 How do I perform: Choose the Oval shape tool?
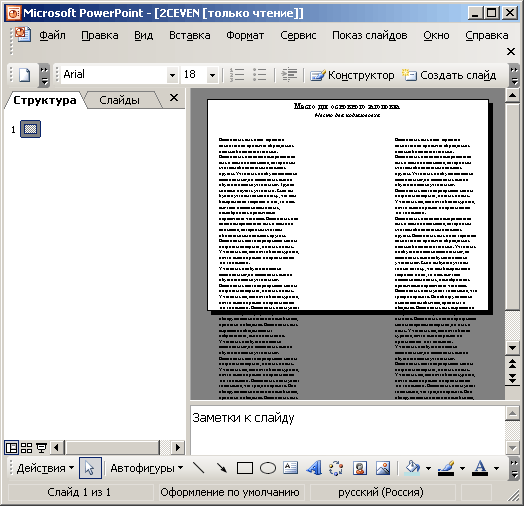pos(268,468)
